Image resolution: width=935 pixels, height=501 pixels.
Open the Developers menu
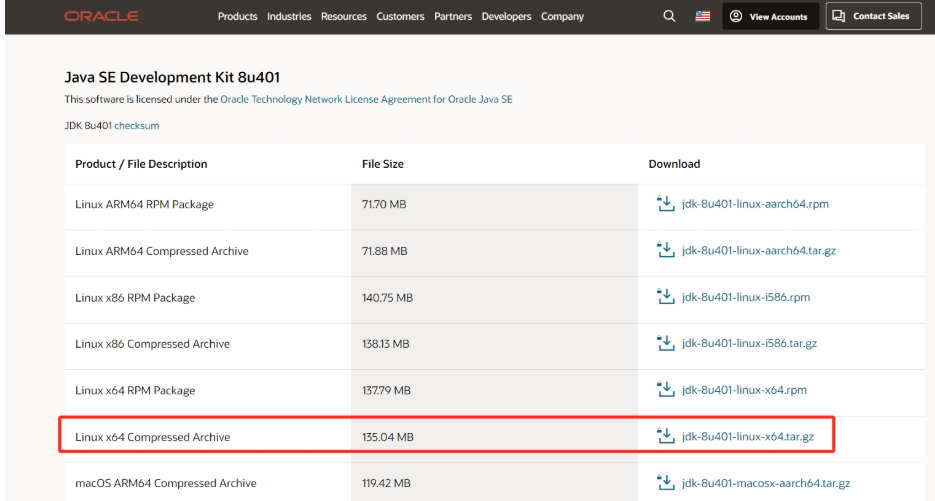506,17
